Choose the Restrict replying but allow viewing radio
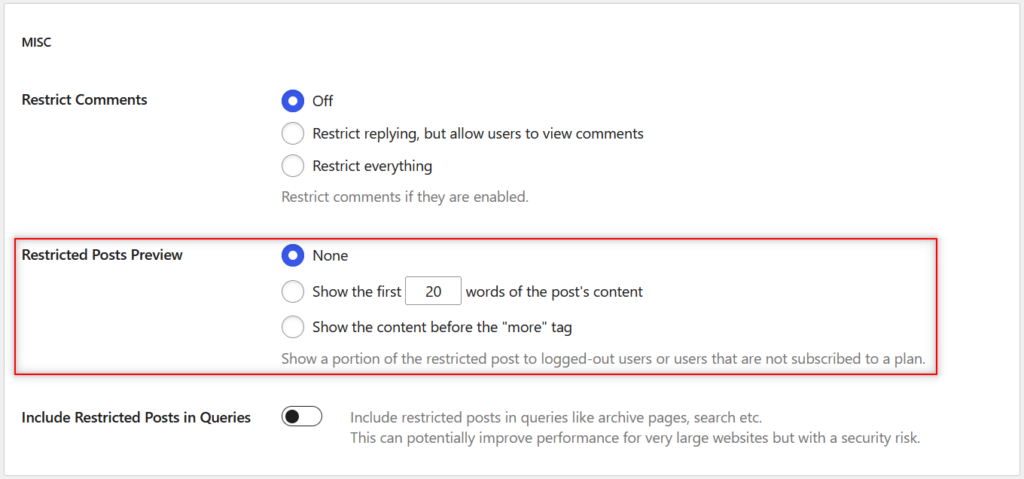Screen dimensions: 1024x479 coord(293,133)
